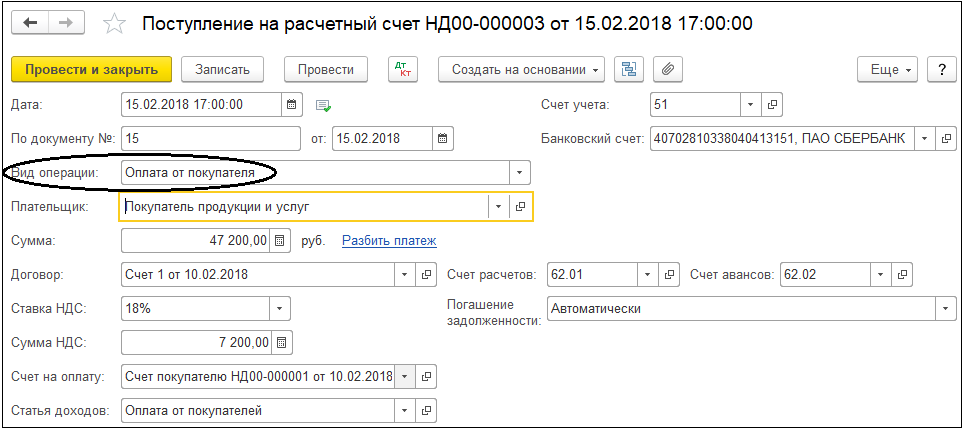Viewport: 963px width, 429px height.
Task: Expand the Договор dropdown
Action: coord(405,274)
